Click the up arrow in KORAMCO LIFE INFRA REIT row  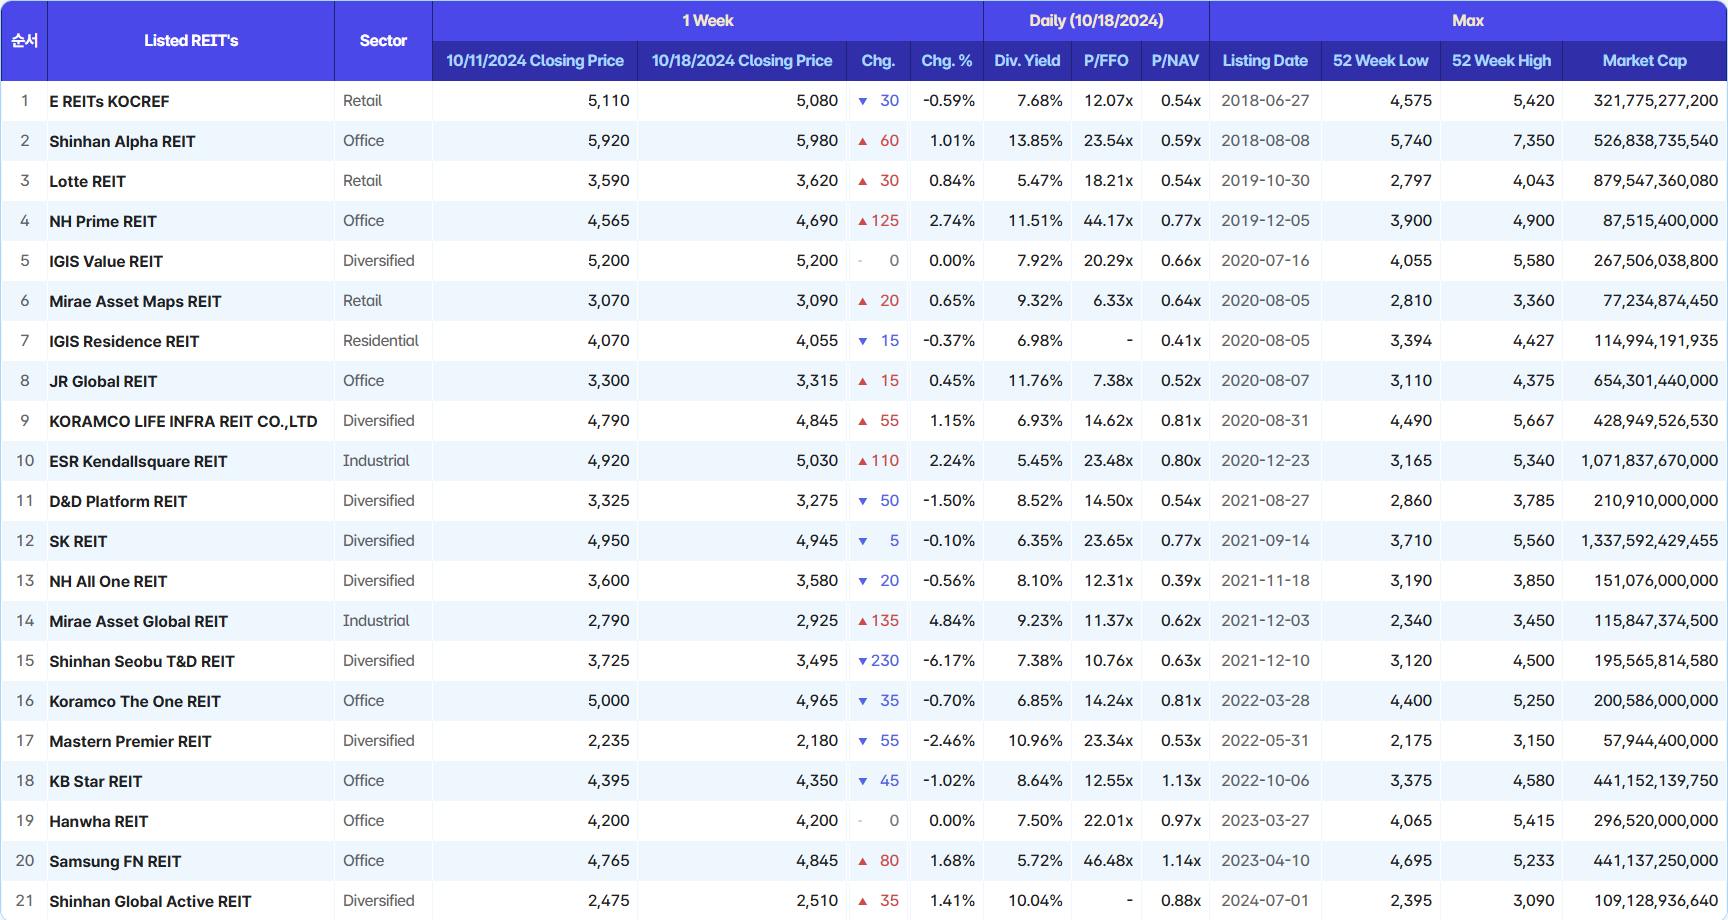(x=862, y=421)
